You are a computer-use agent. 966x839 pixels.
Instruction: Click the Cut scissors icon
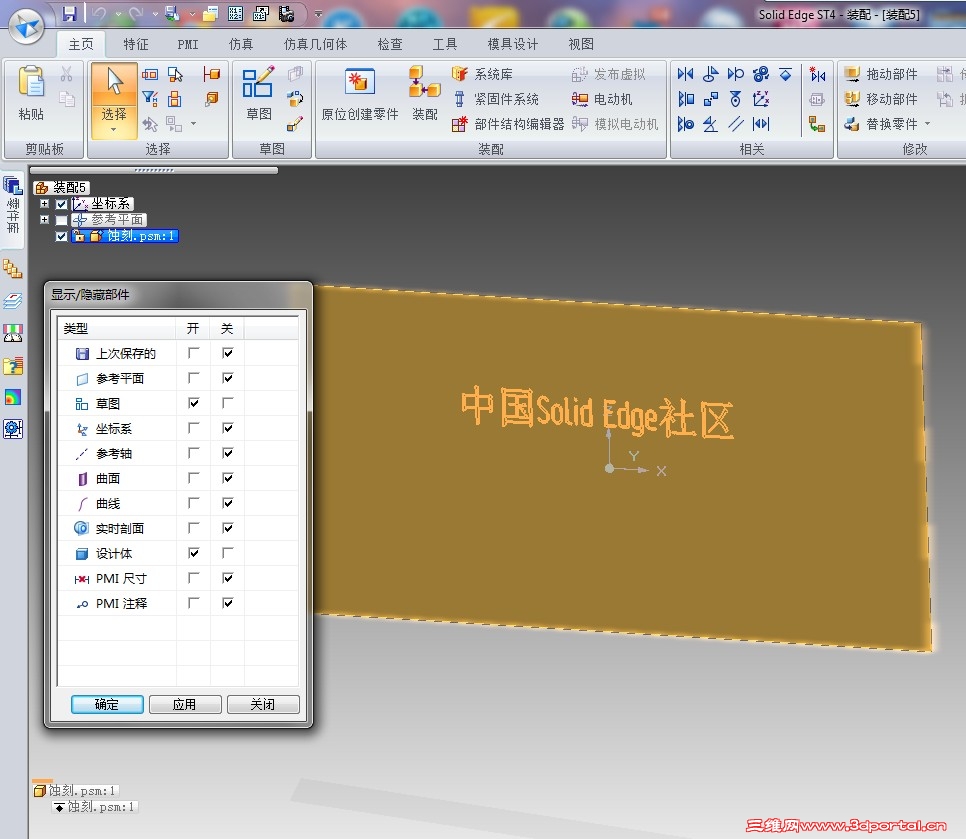click(x=67, y=74)
